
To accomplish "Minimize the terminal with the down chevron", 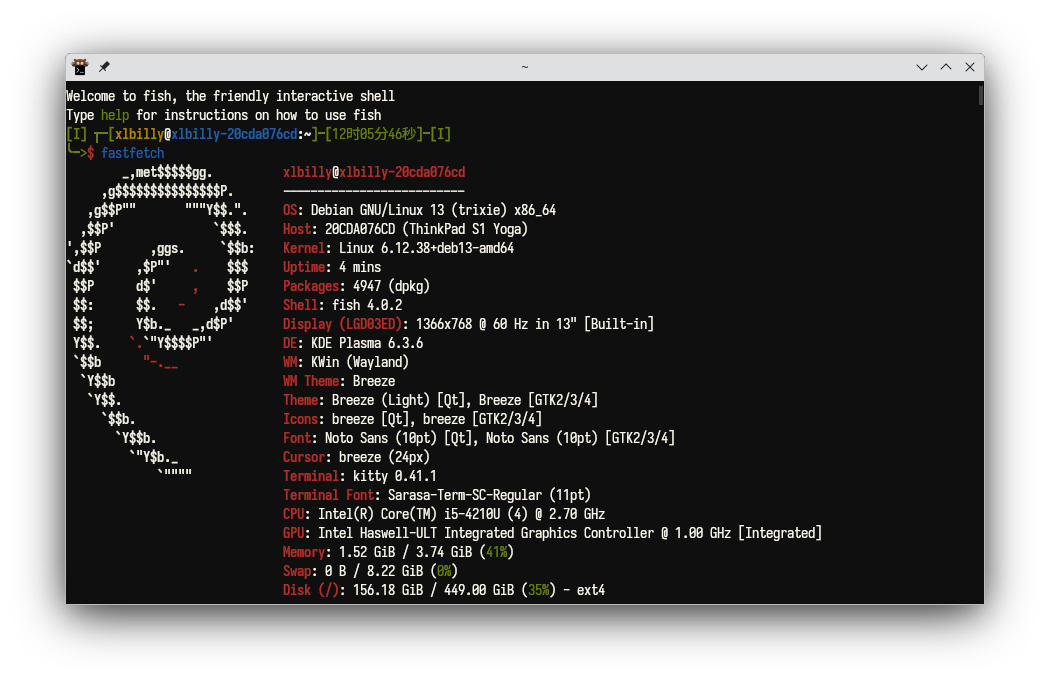I will point(922,67).
